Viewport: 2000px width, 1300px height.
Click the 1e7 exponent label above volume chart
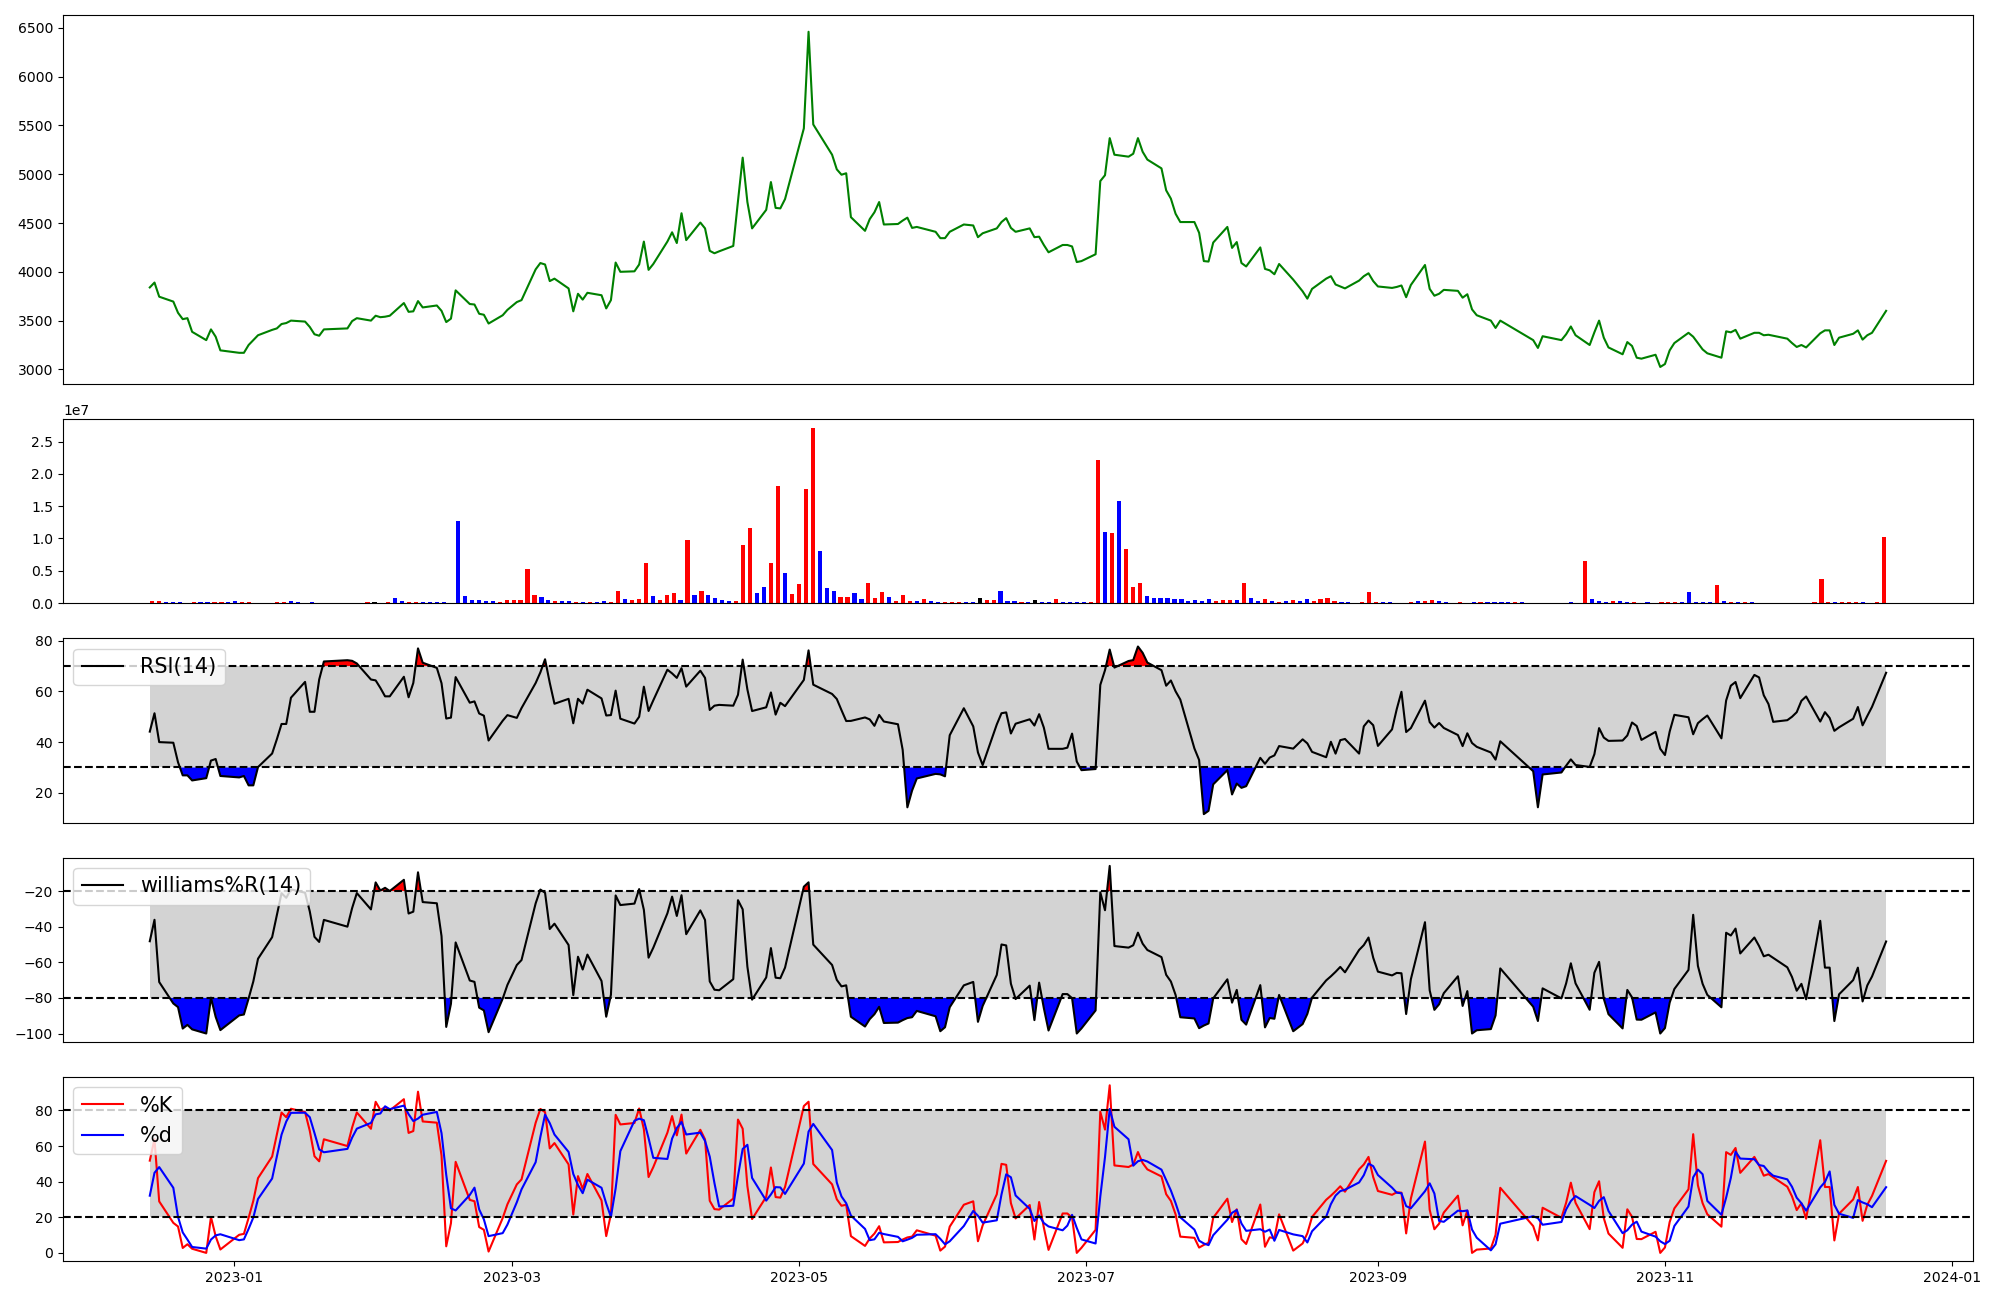[x=76, y=410]
